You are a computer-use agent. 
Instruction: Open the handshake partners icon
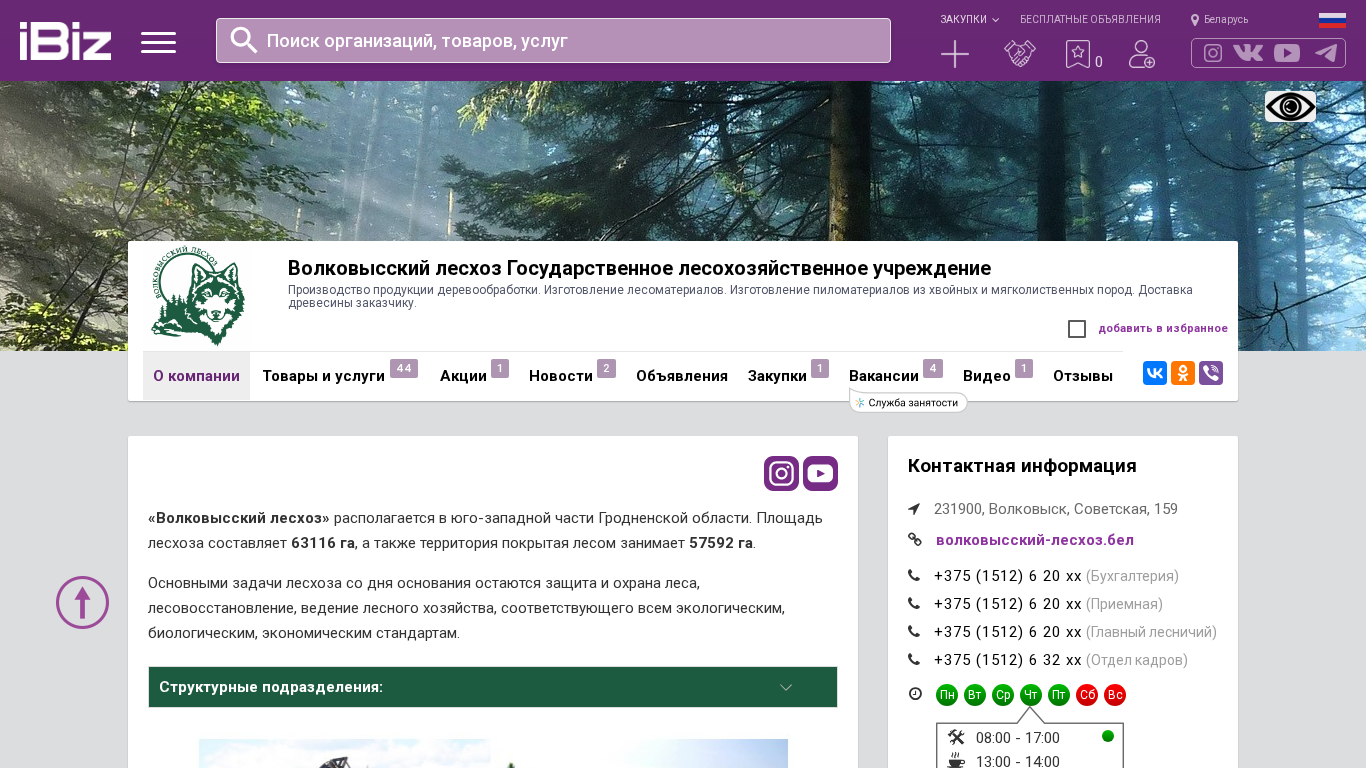click(x=1019, y=54)
